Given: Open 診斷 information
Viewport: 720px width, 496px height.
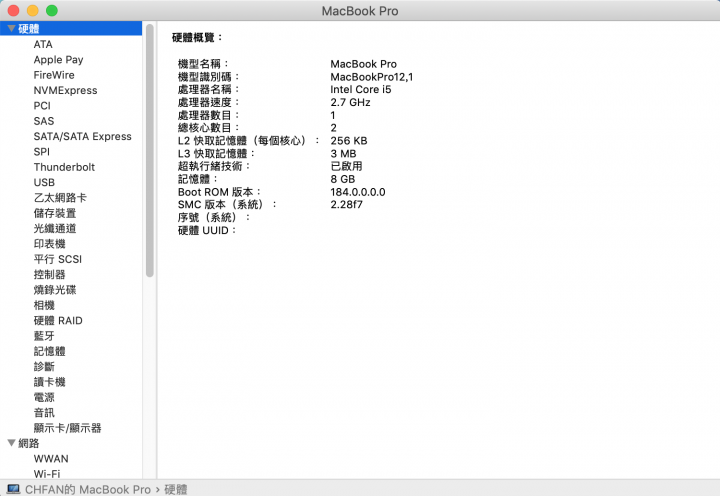Looking at the screenshot, I should pos(44,366).
